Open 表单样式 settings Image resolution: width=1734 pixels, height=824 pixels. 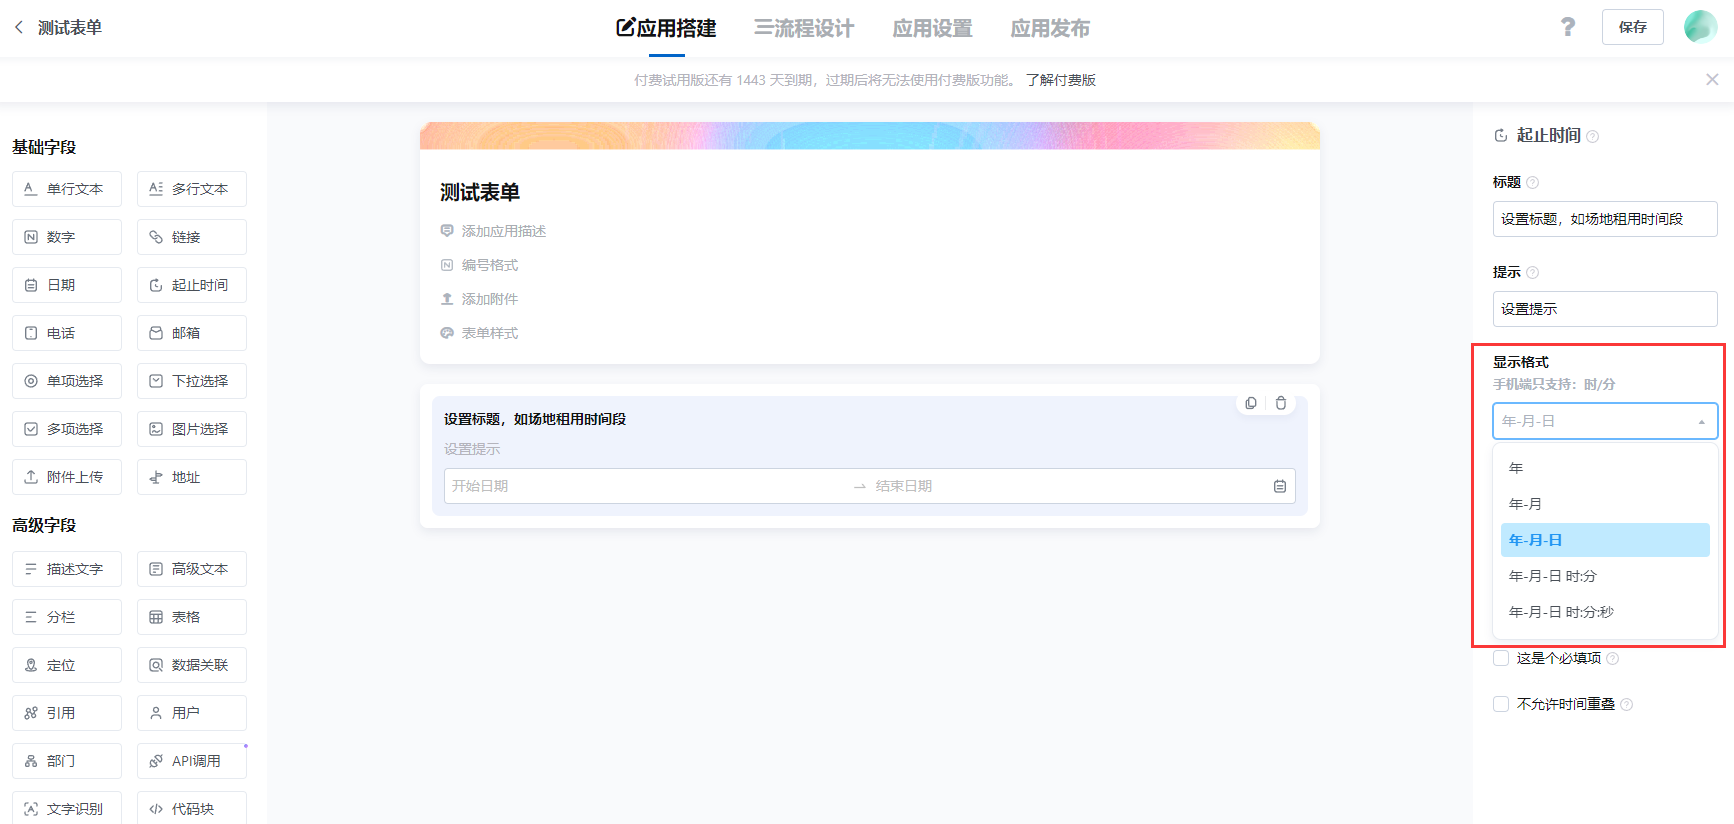479,333
